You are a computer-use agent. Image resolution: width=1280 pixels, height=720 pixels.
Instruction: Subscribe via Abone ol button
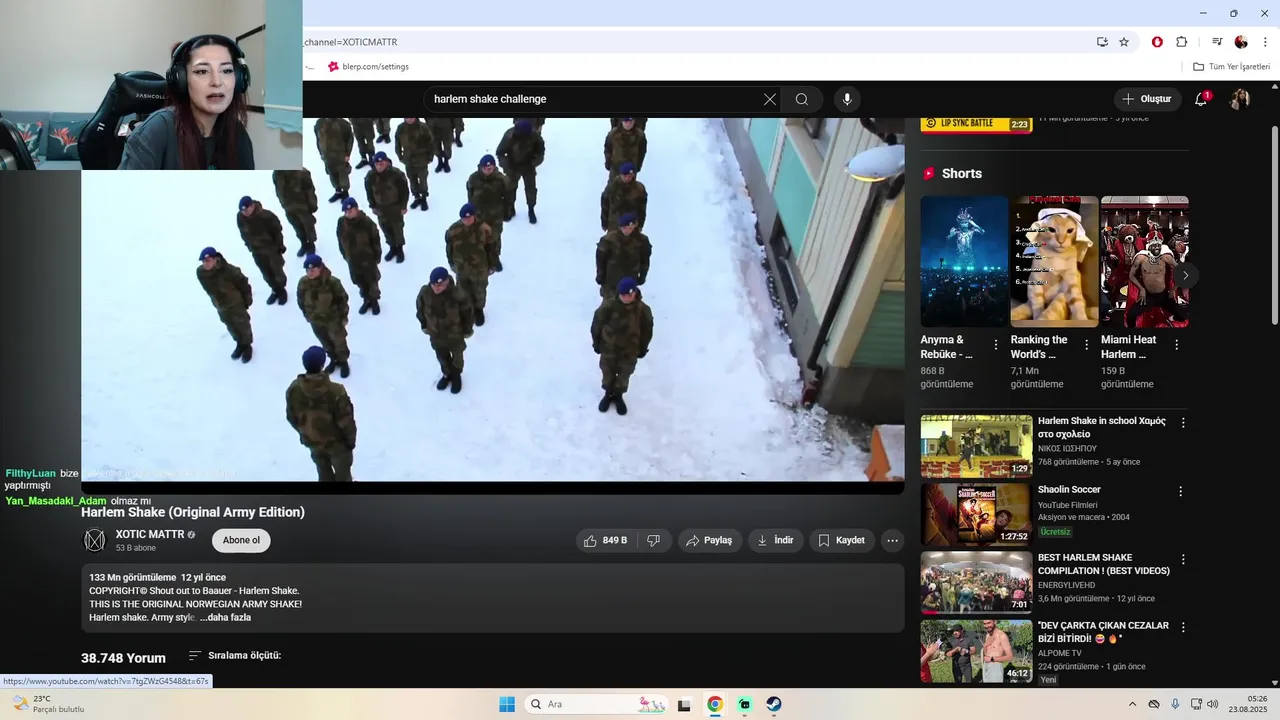[x=241, y=540]
